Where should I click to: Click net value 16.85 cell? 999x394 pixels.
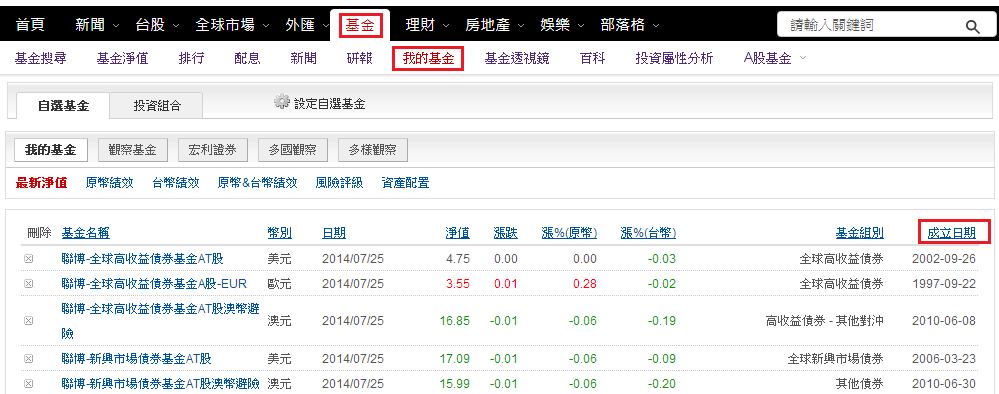pyautogui.click(x=455, y=321)
